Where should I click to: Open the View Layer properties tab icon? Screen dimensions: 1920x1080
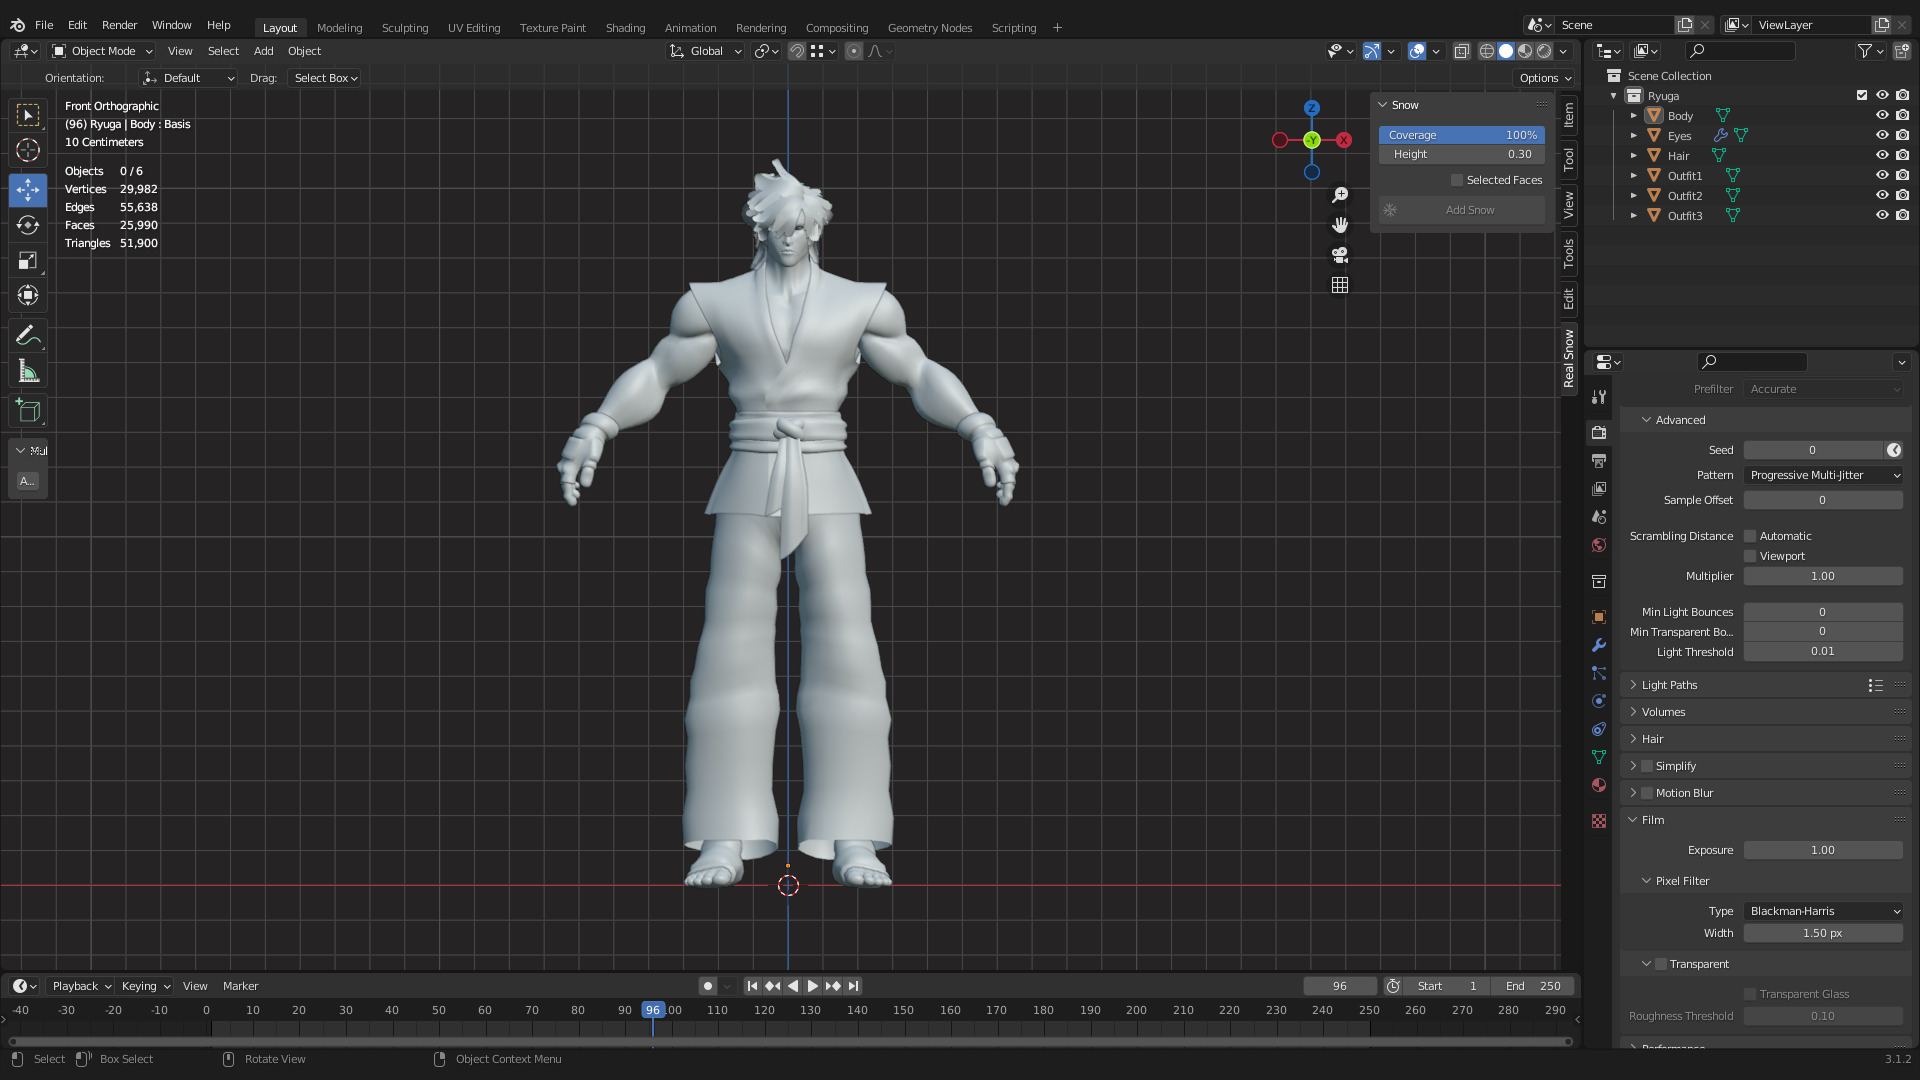point(1599,489)
